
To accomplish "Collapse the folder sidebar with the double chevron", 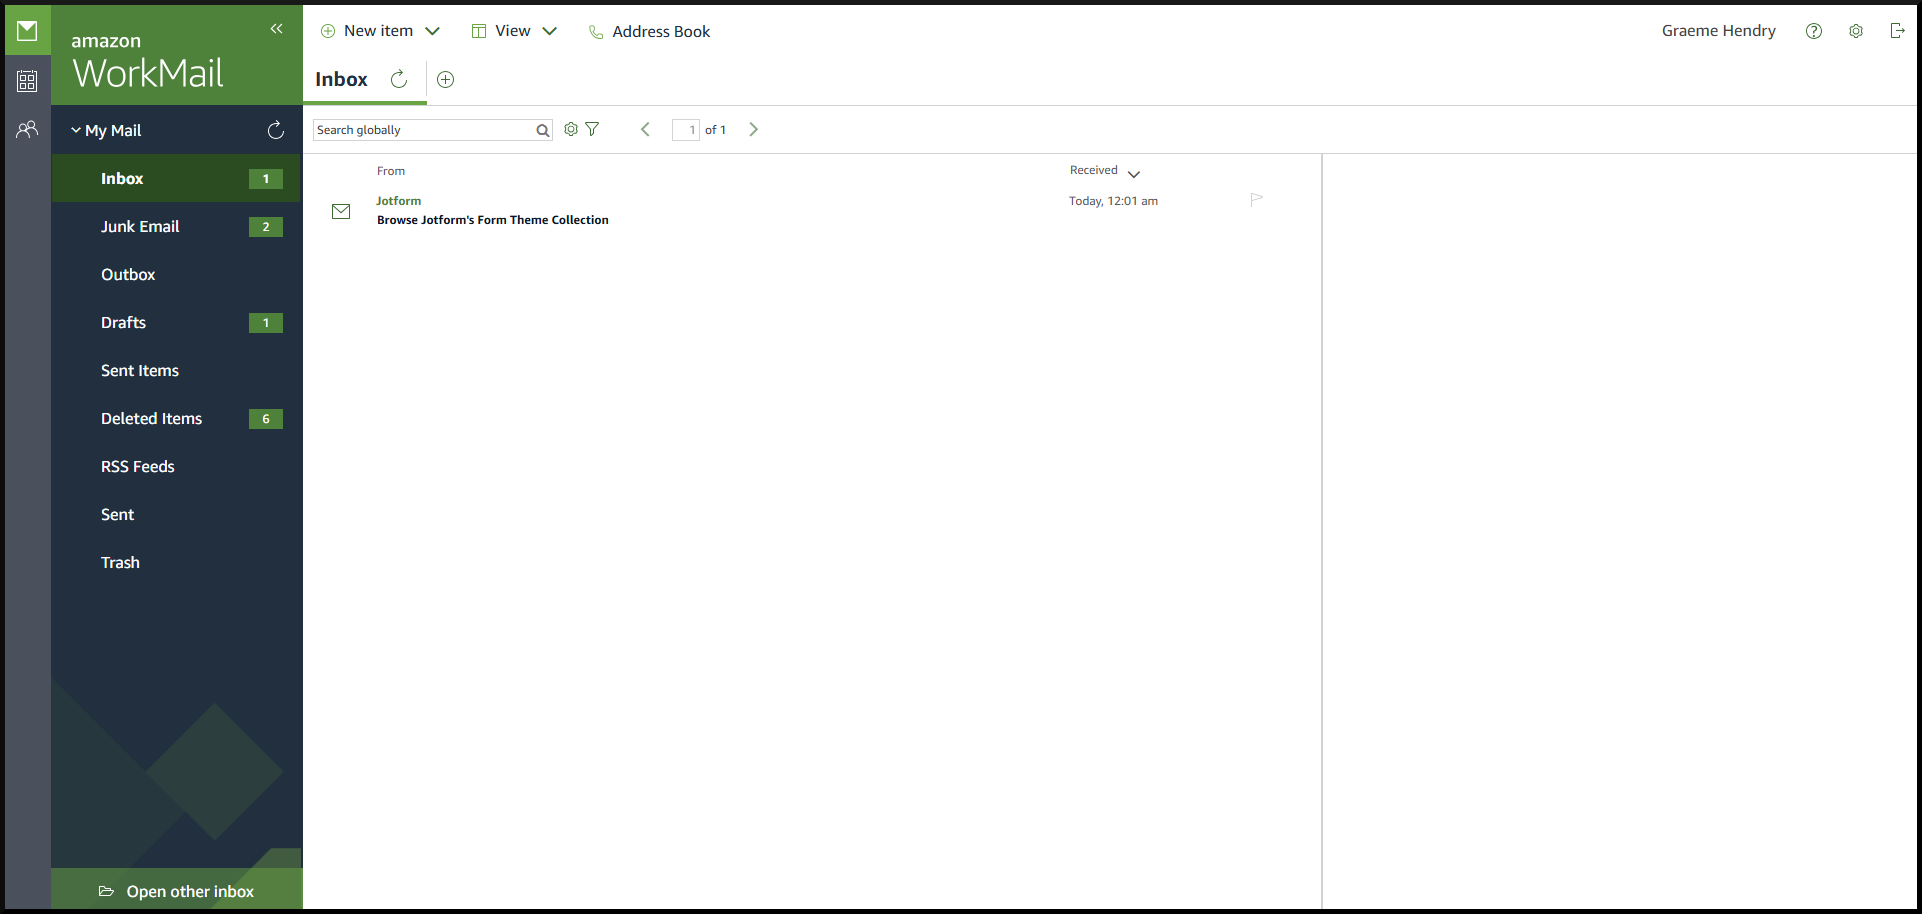I will click(276, 29).
